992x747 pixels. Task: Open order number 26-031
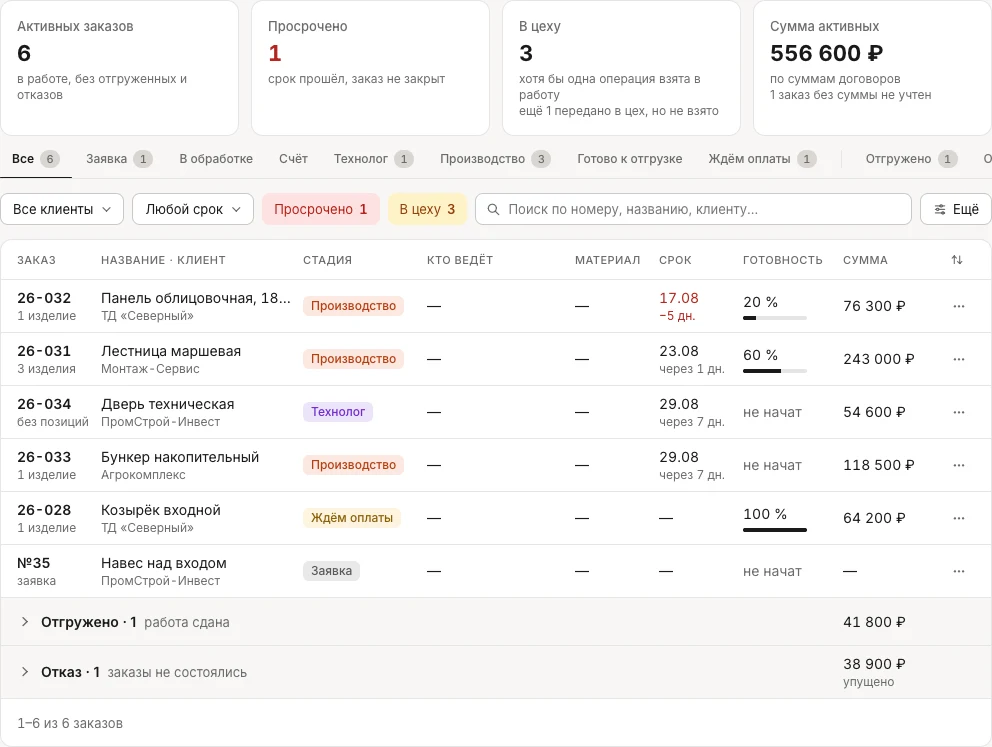pyautogui.click(x=44, y=351)
